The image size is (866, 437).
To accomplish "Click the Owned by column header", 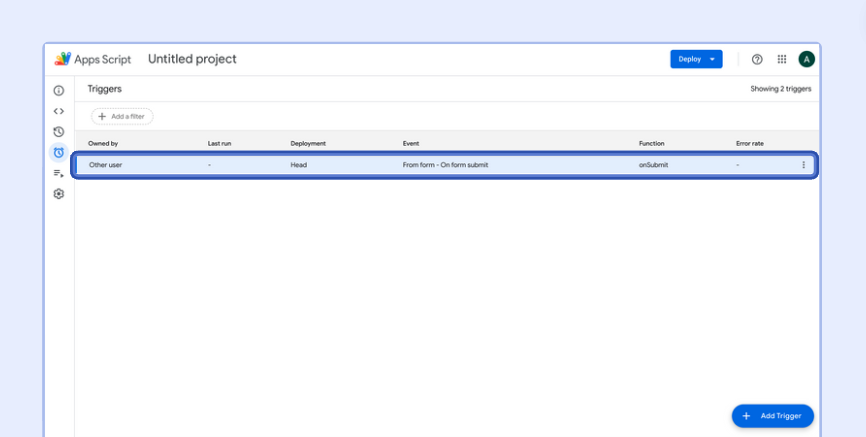I will 103,144.
